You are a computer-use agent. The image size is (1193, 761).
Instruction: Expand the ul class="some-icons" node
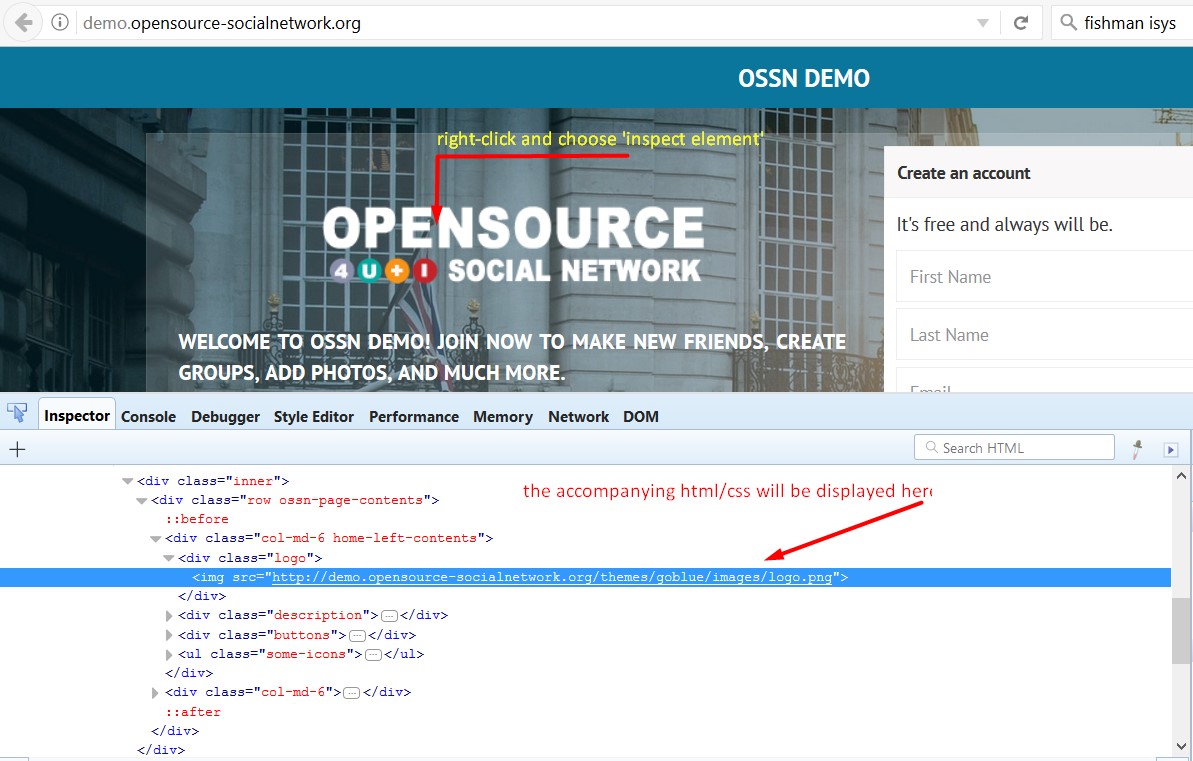(x=169, y=654)
